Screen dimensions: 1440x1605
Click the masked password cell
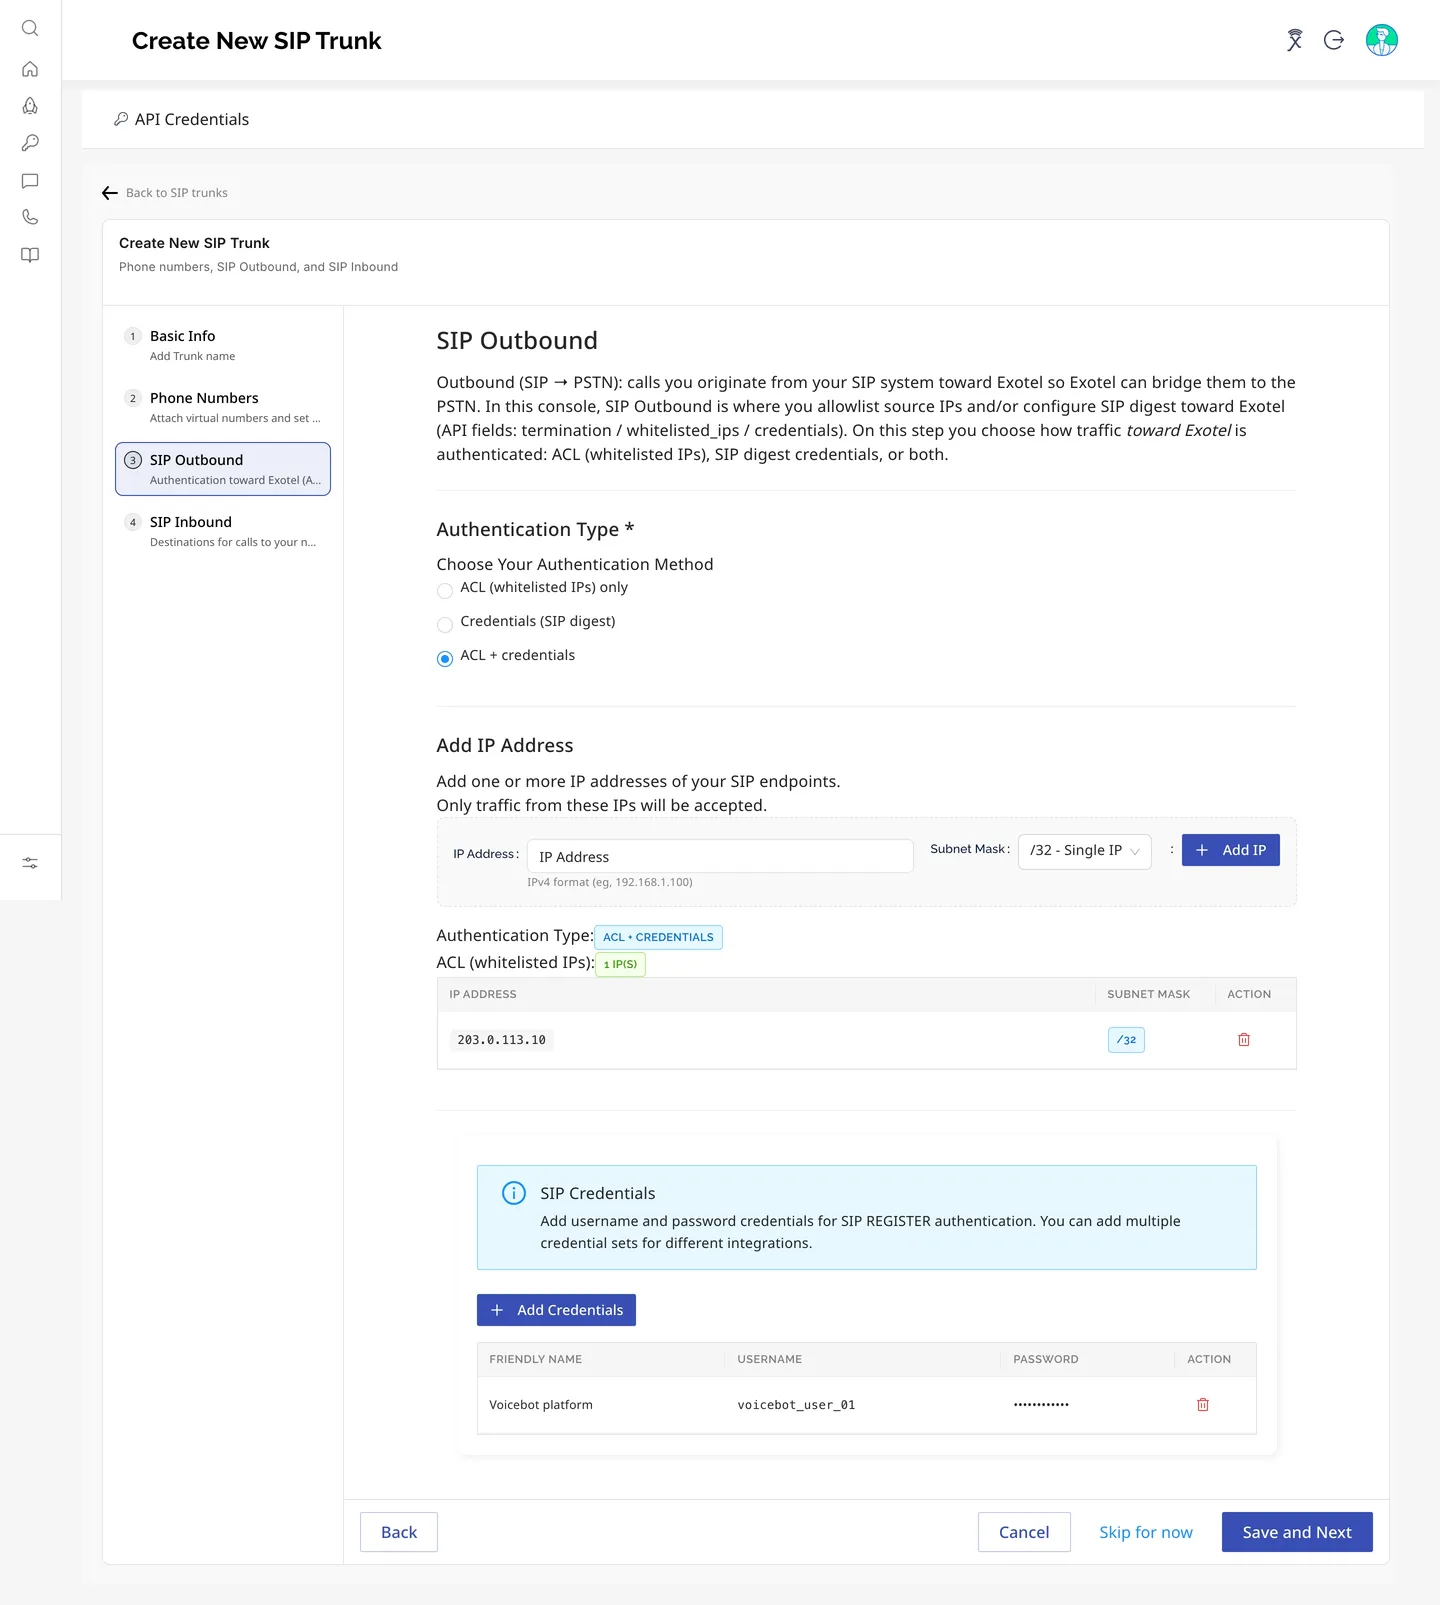(1041, 1405)
